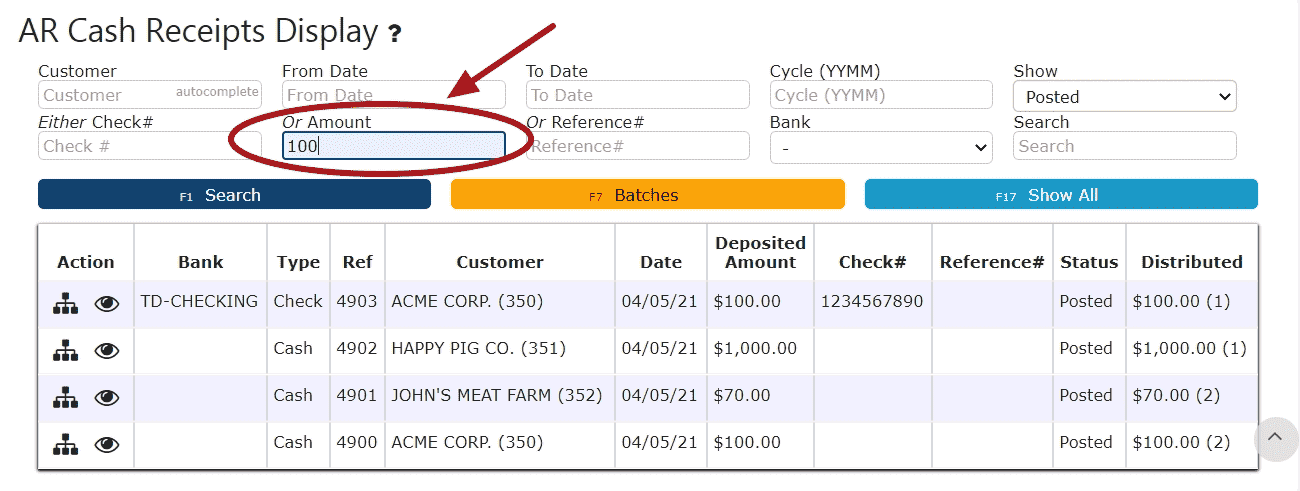The height and width of the screenshot is (491, 1300).
Task: Open the Show dropdown set to Posted
Action: pyautogui.click(x=1124, y=96)
